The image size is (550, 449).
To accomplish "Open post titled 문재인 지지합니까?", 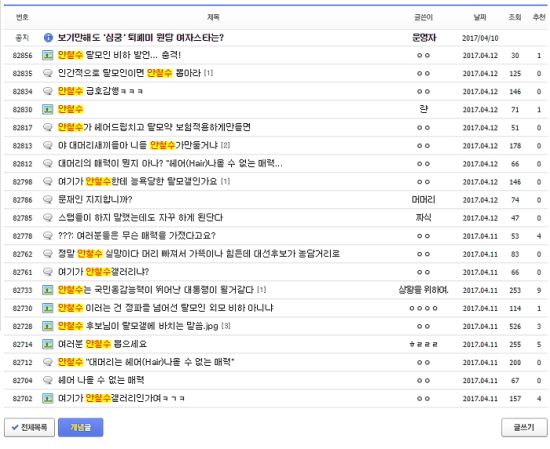I will (95, 200).
